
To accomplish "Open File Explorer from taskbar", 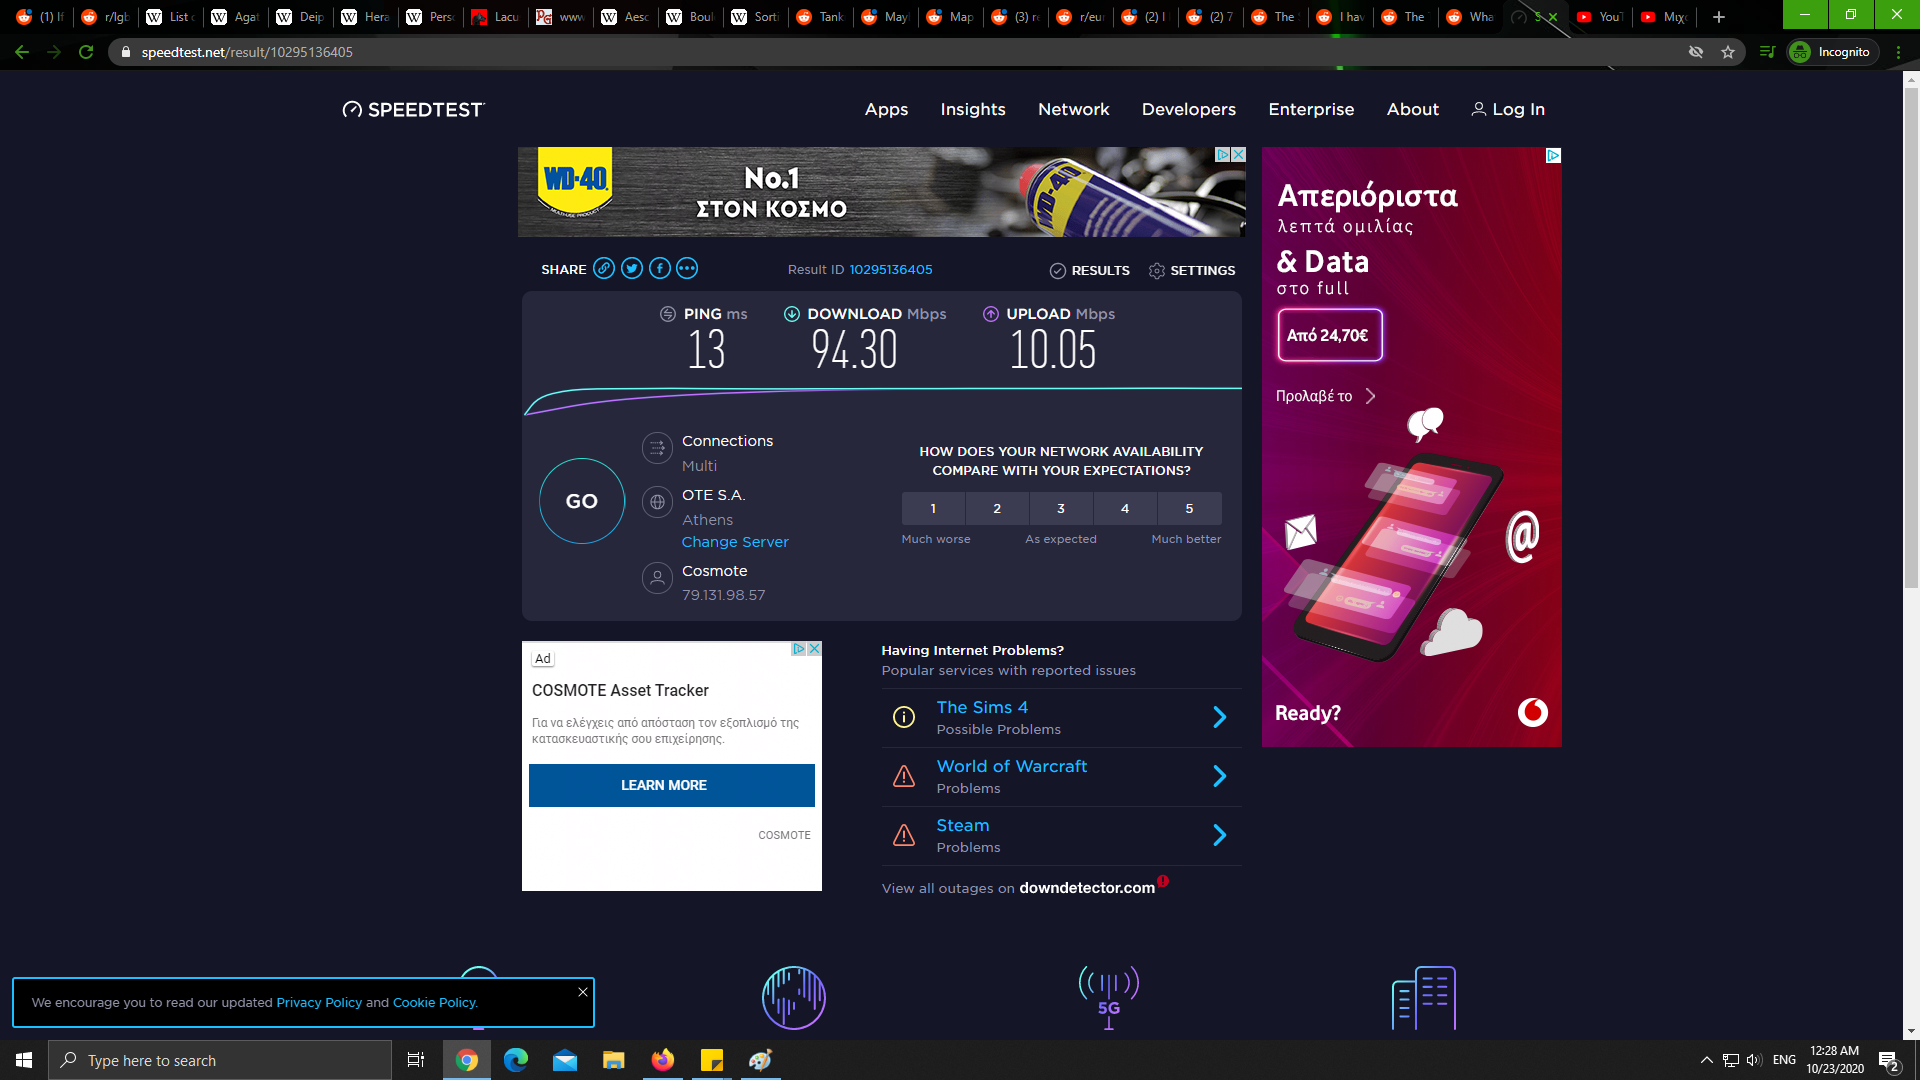I will [x=614, y=1060].
